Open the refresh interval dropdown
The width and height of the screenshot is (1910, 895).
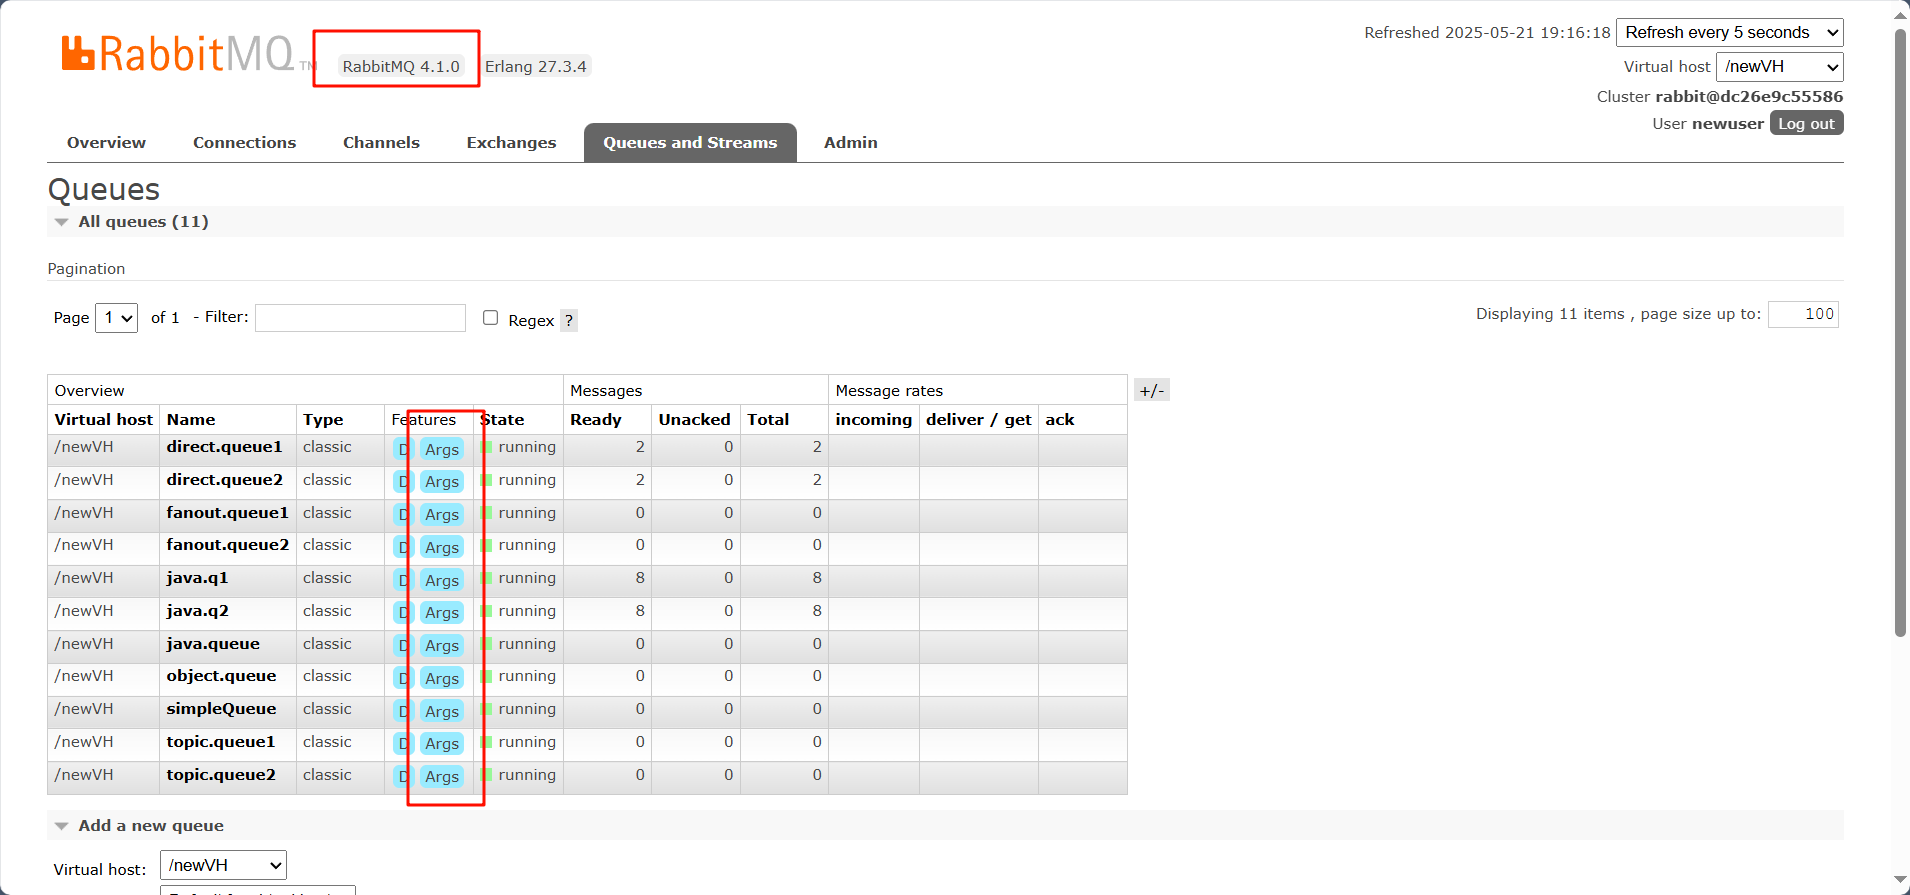1729,33
